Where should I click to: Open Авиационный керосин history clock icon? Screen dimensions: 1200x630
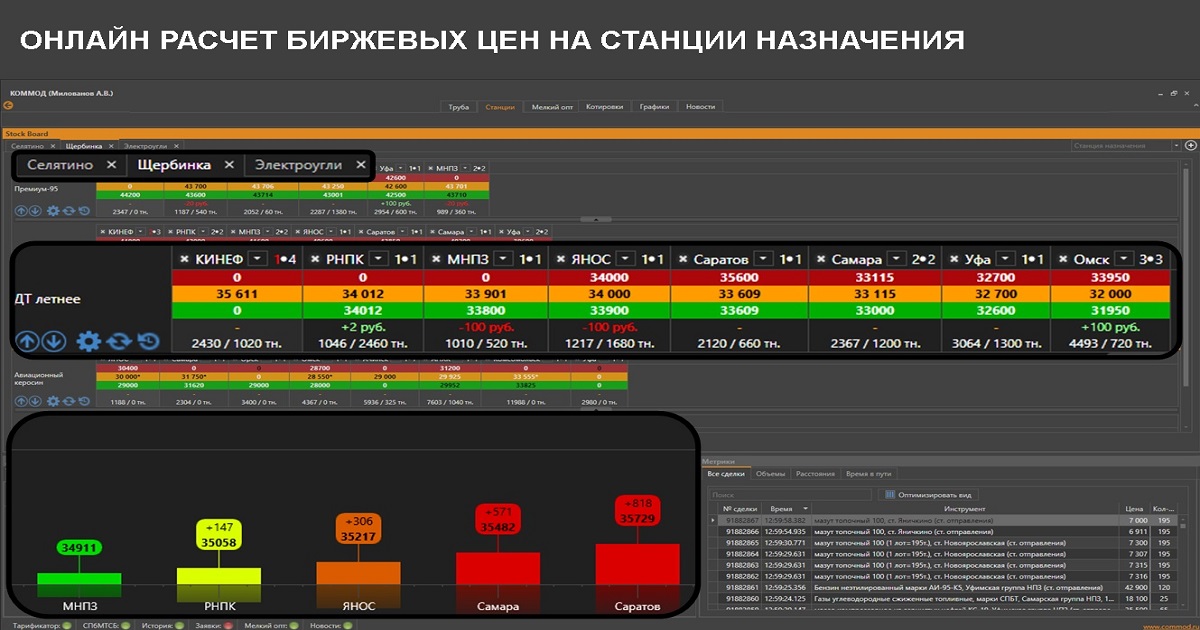(84, 401)
